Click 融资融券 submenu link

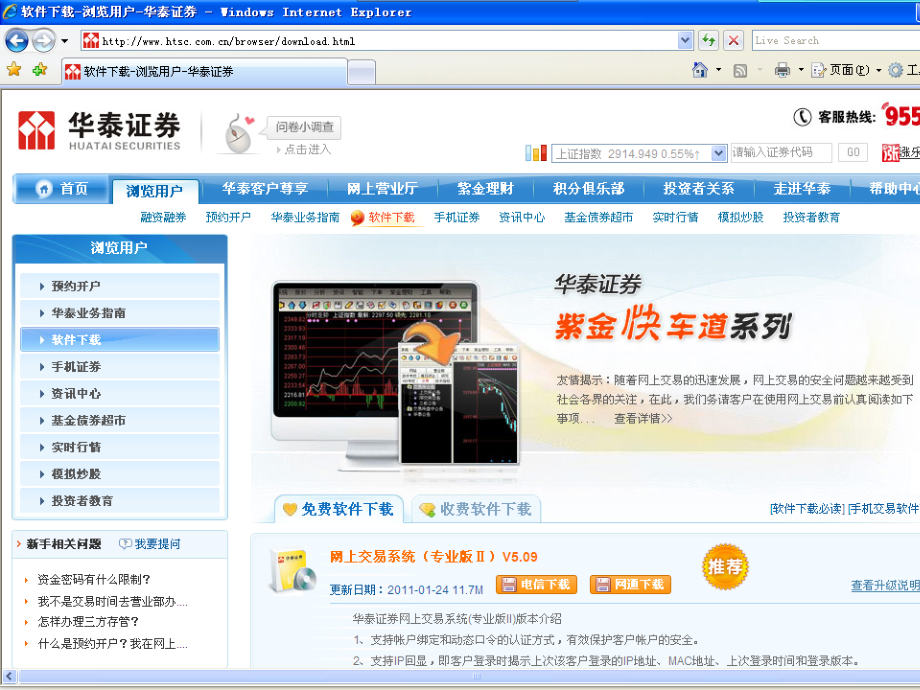[x=163, y=217]
